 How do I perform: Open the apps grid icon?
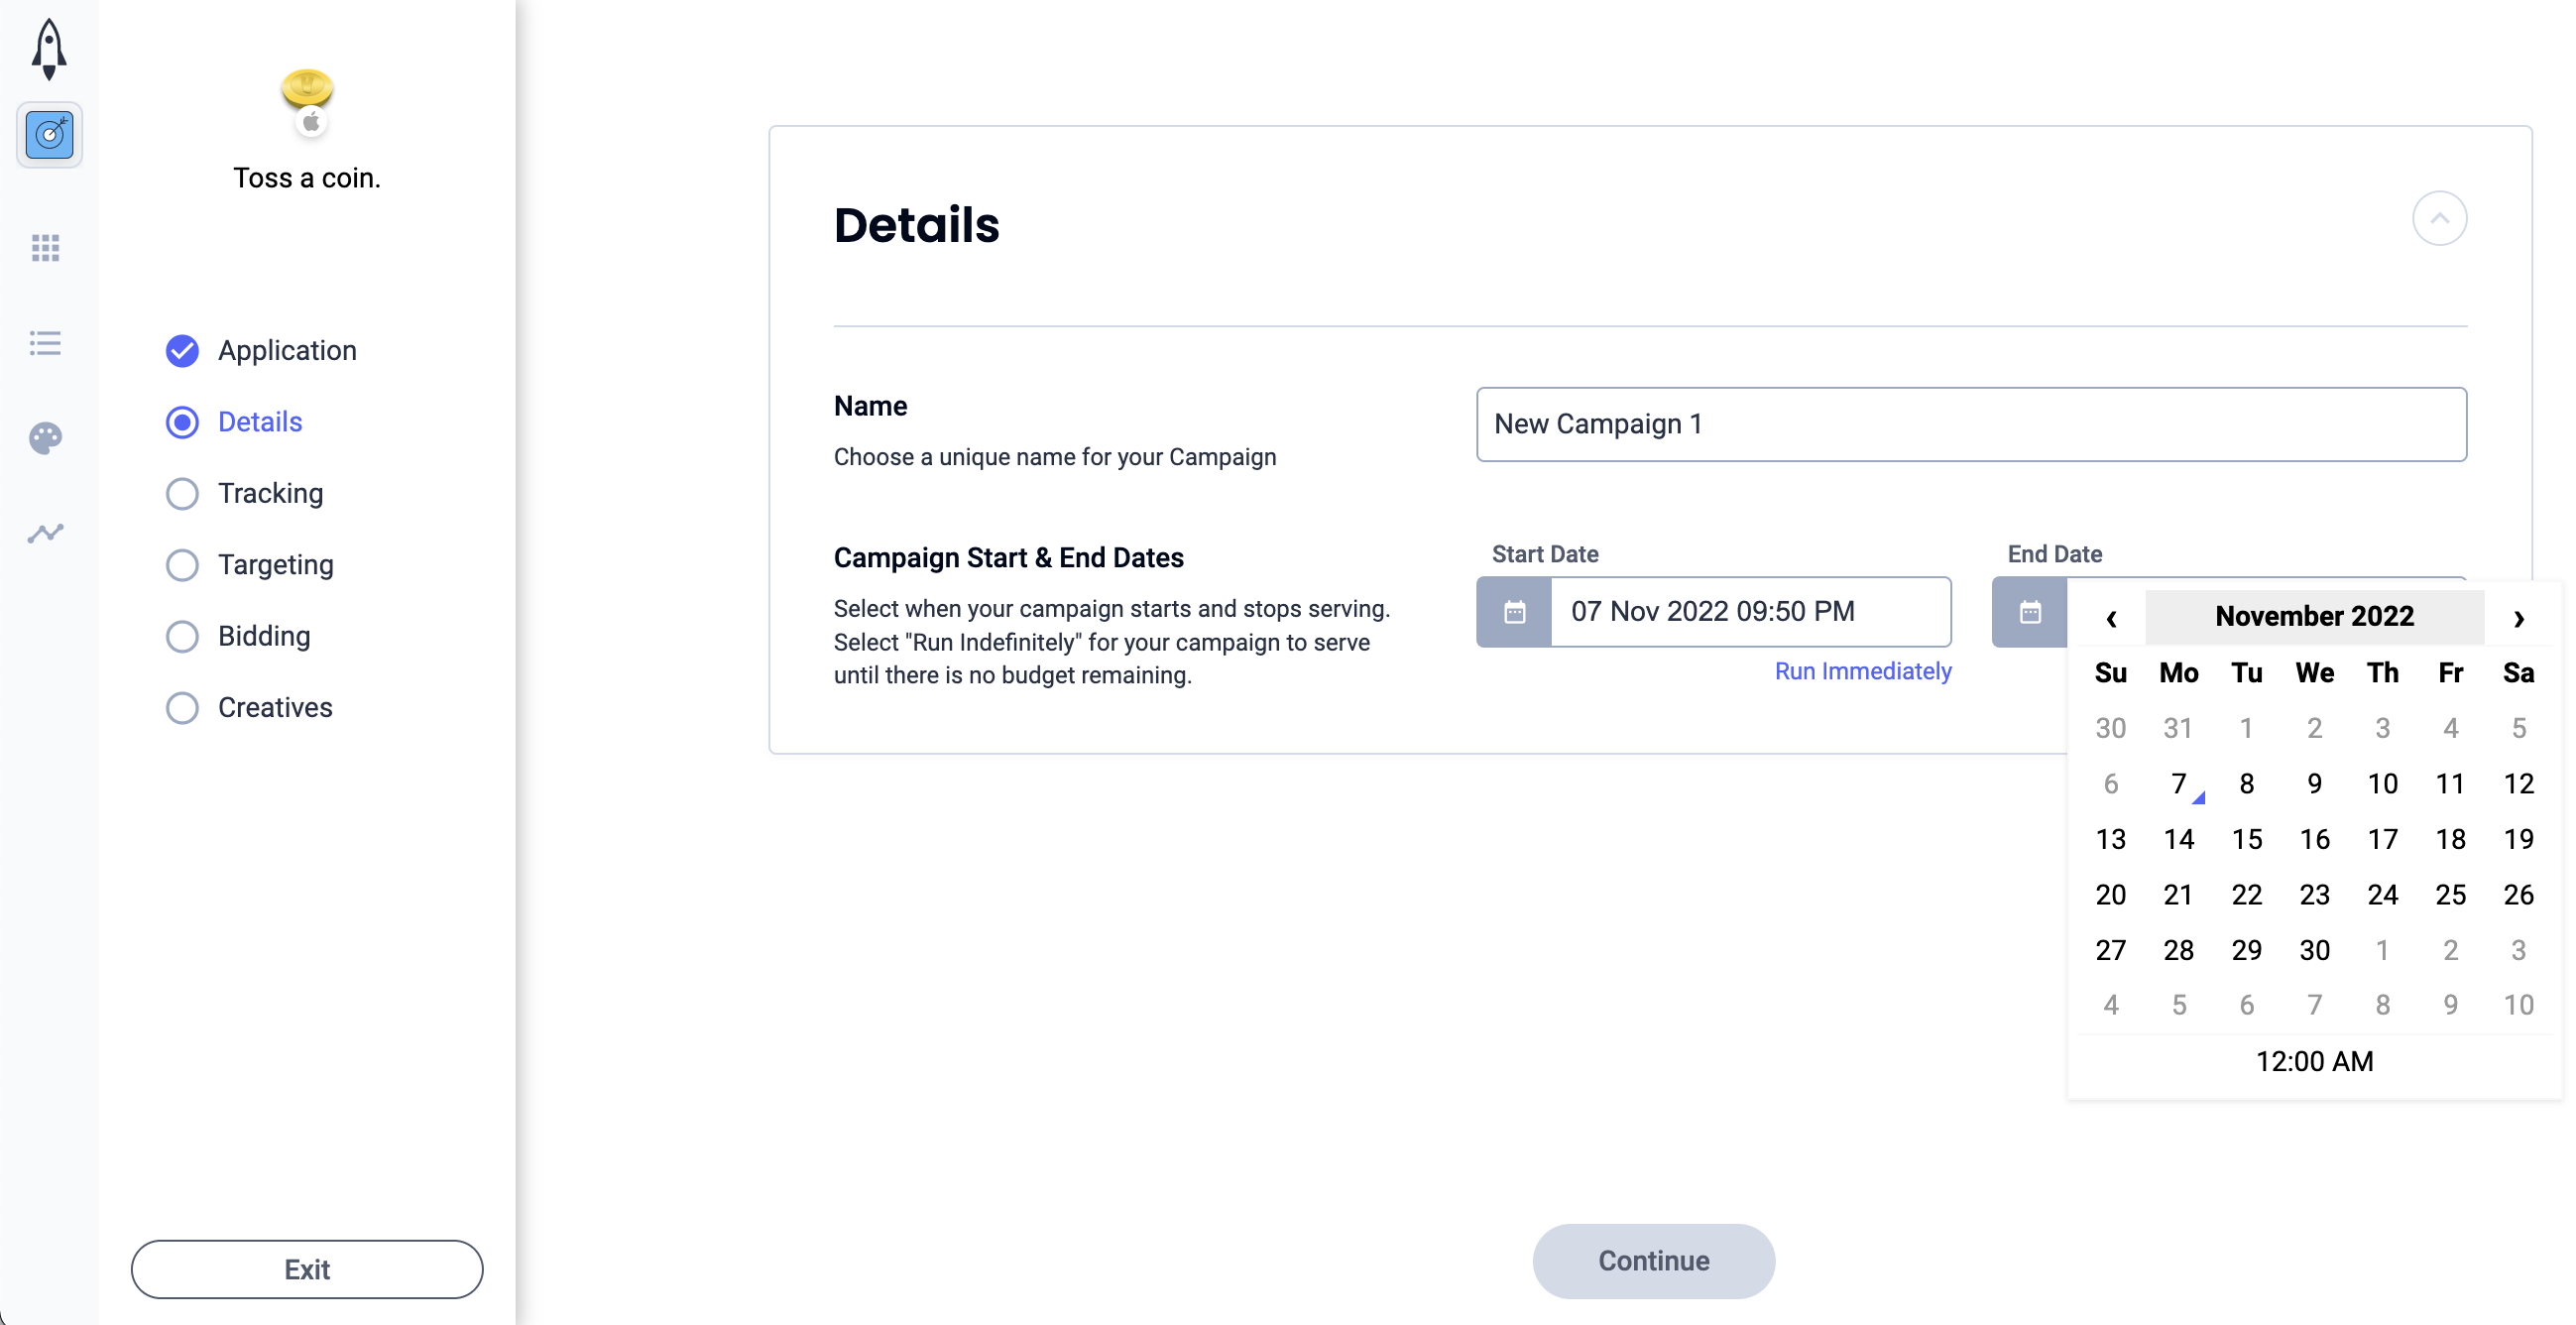coord(46,247)
